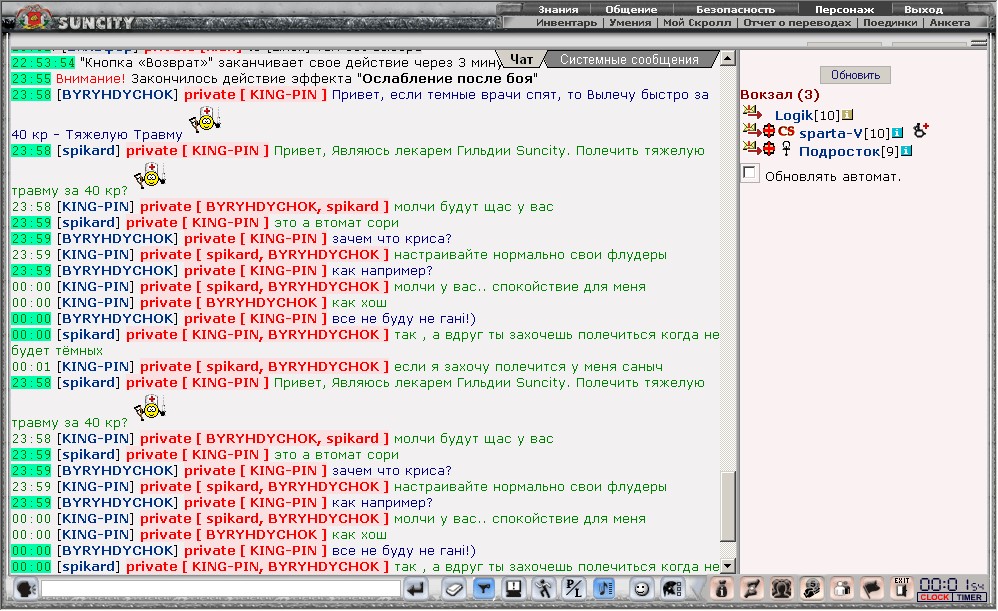Open the smiley emoticon picker
Viewport: 998px width, 611px height.
click(642, 589)
